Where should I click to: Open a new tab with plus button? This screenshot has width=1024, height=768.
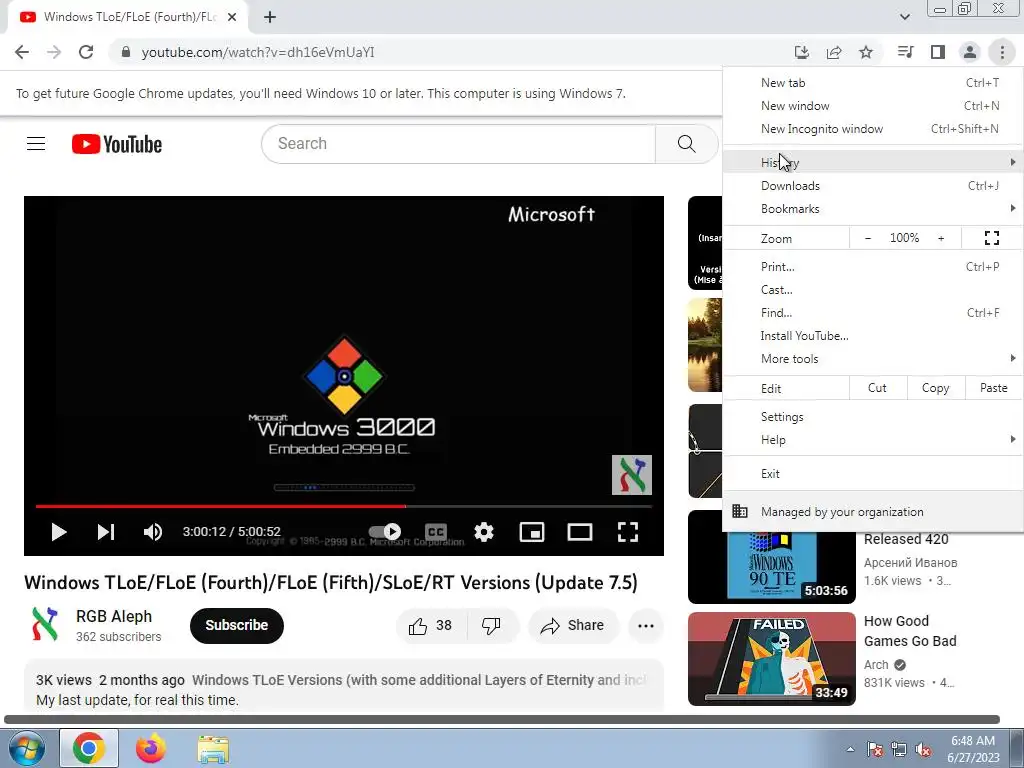click(270, 17)
